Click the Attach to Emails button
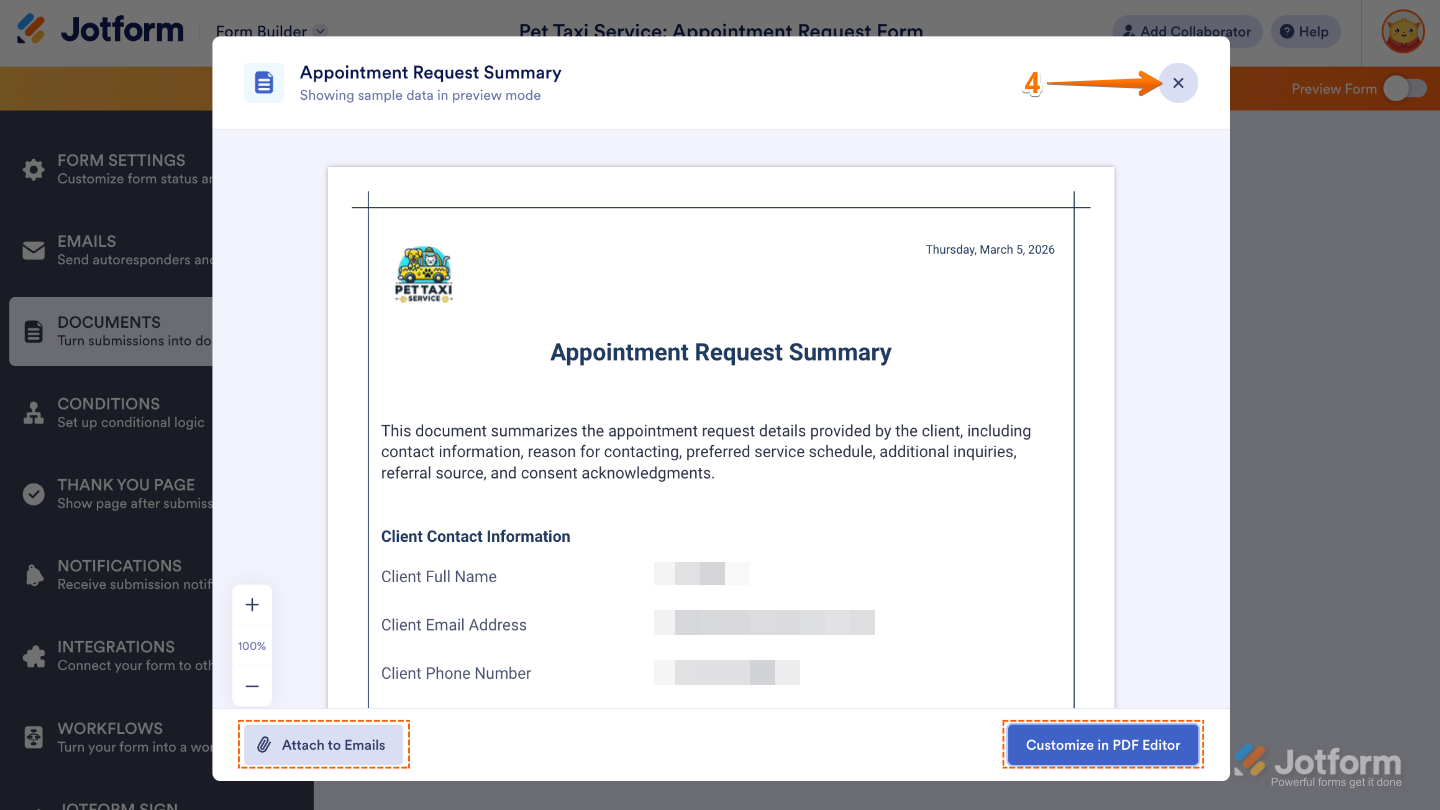 (323, 744)
